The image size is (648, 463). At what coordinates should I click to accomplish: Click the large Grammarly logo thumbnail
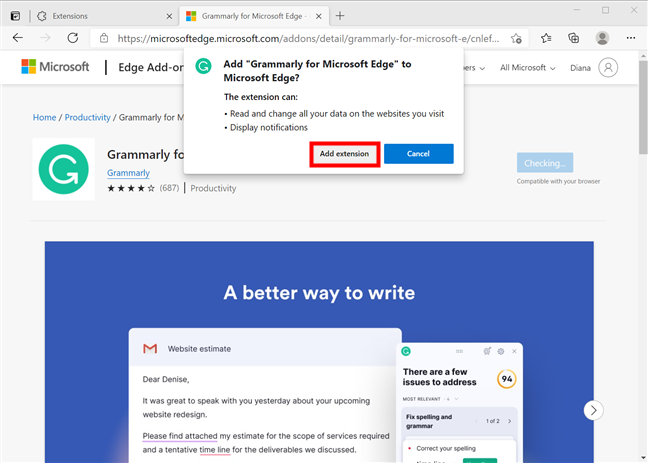pyautogui.click(x=63, y=169)
